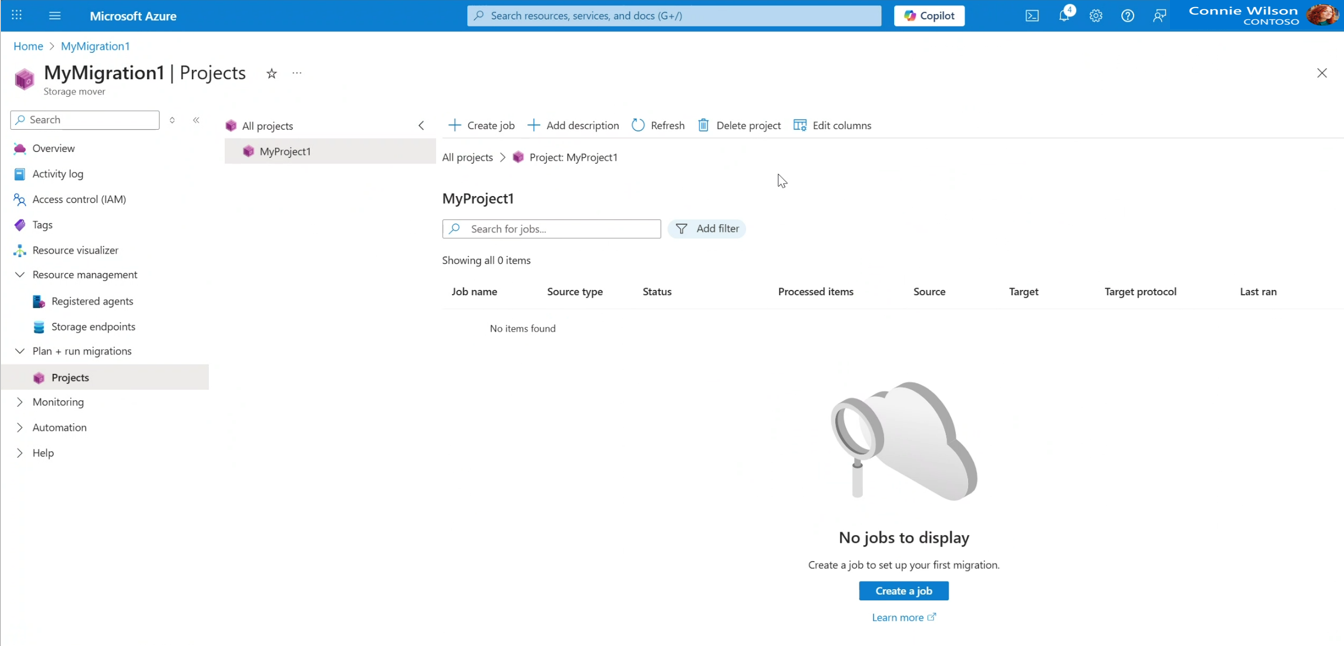Launch Cloud Shell from the top bar
This screenshot has height=646, width=1344.
[1032, 16]
